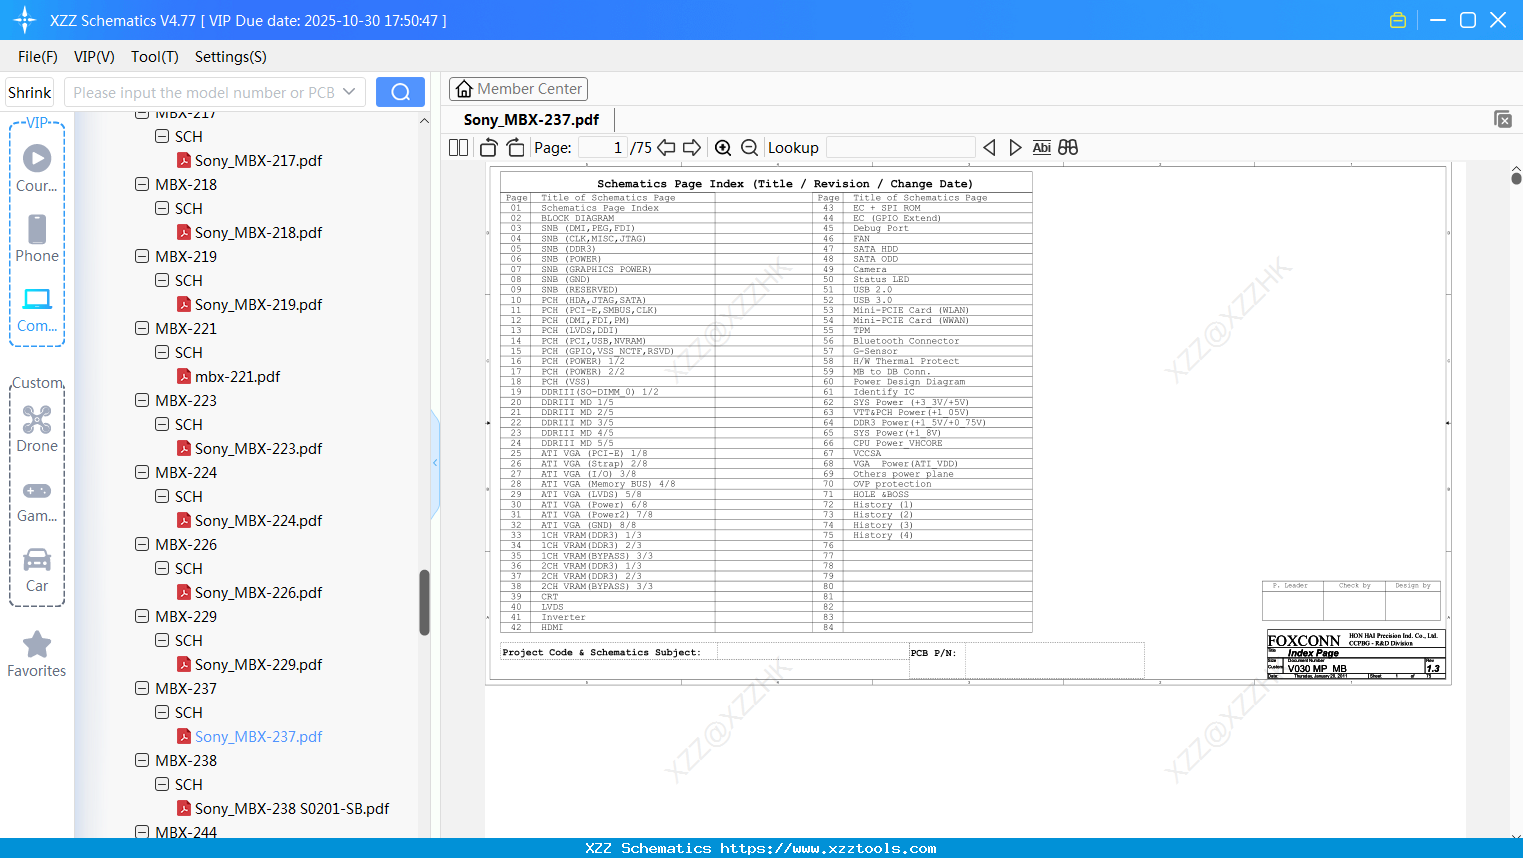Collapse the MBX-224 tree node
The image size is (1523, 858).
coord(142,473)
